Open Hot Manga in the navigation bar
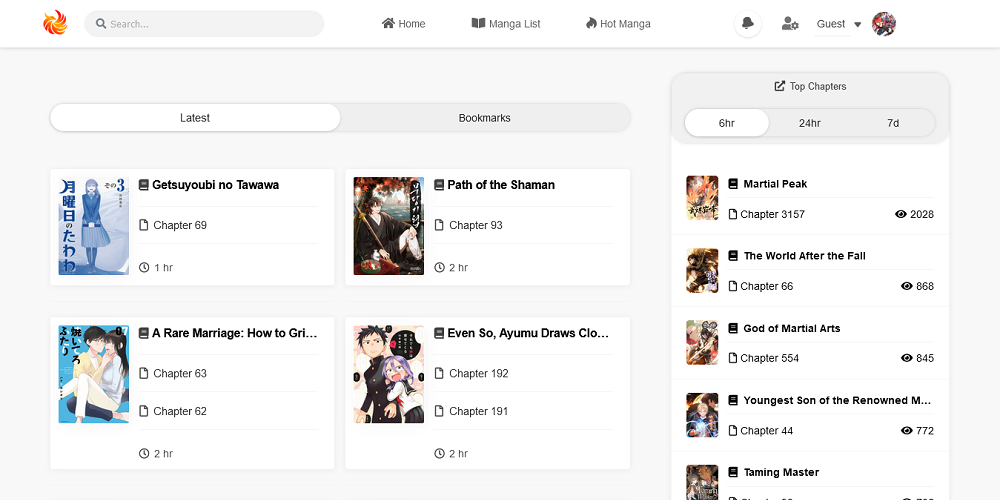 click(618, 24)
